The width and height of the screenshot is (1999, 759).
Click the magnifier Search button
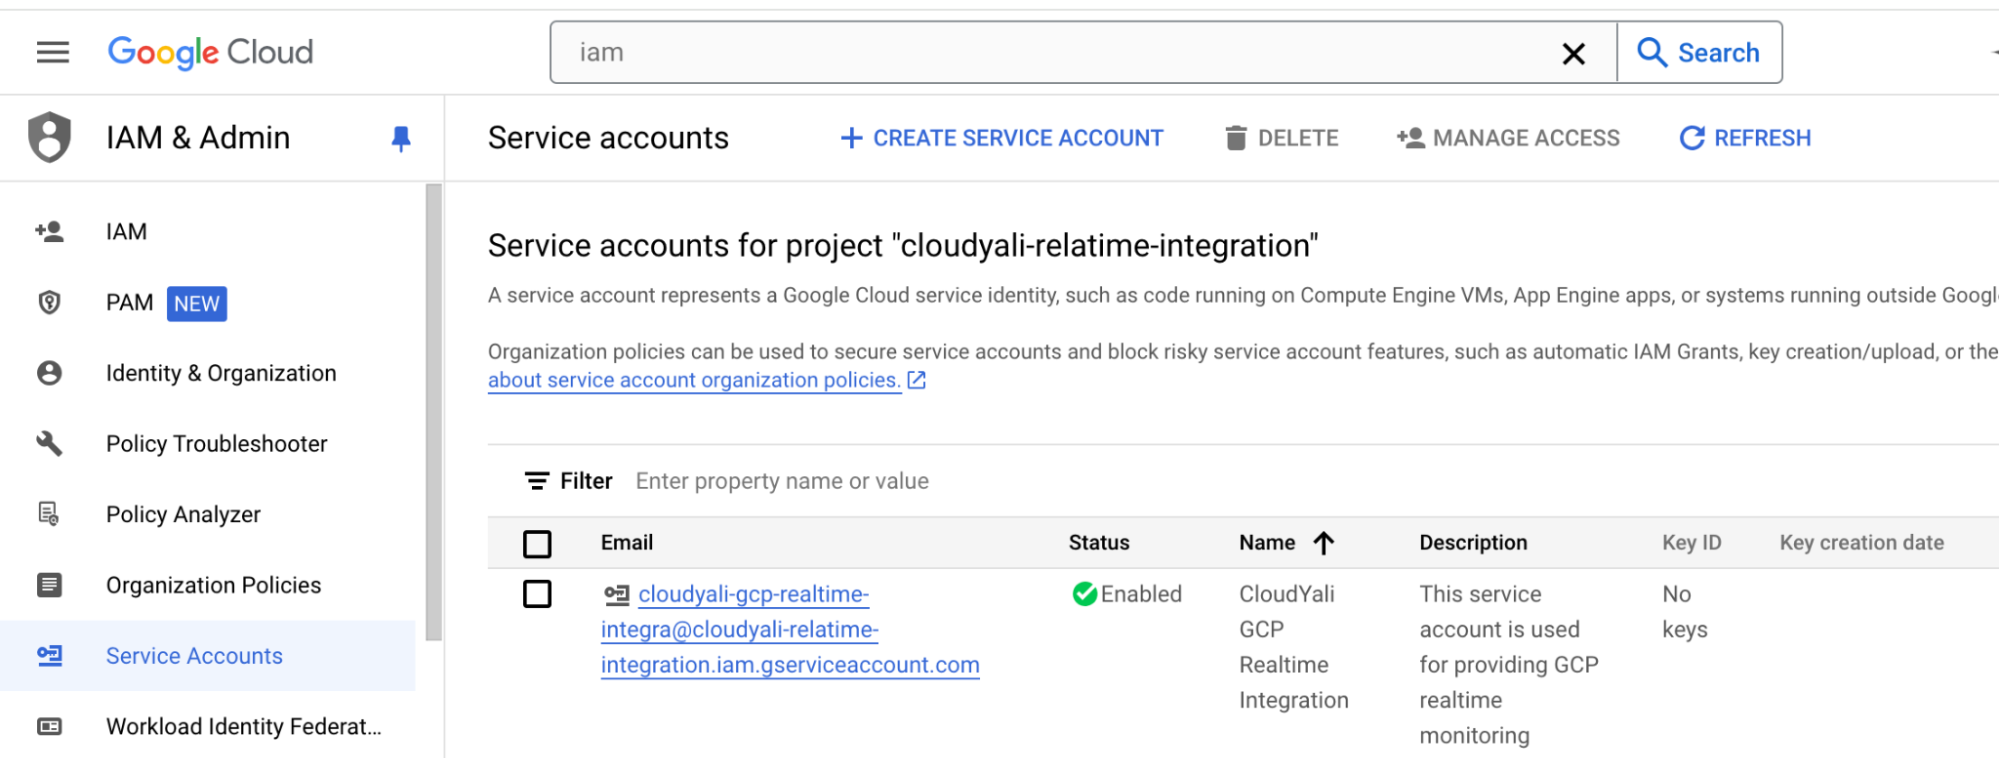click(x=1699, y=52)
